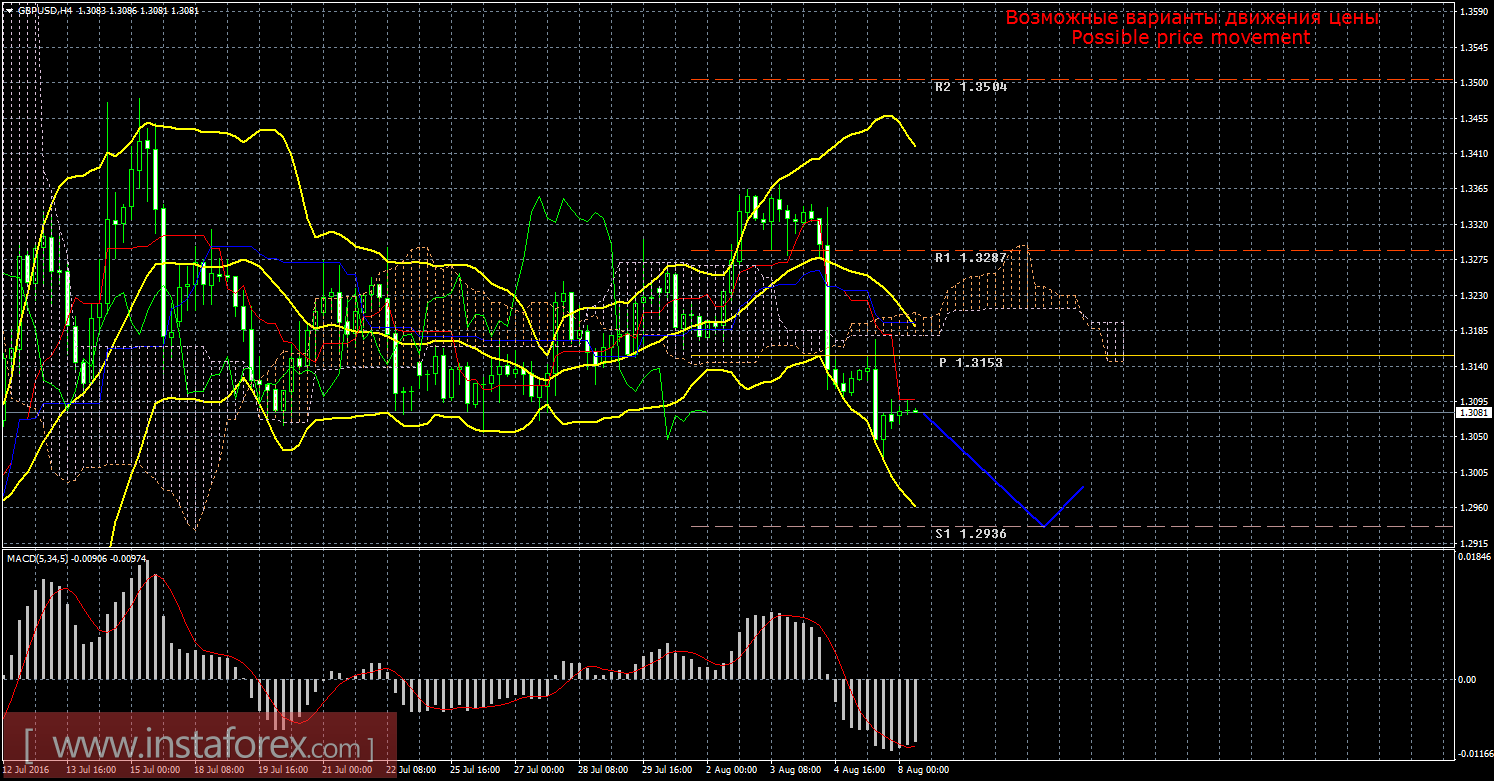Click the 29 Jul 16:00 time label

tap(668, 771)
